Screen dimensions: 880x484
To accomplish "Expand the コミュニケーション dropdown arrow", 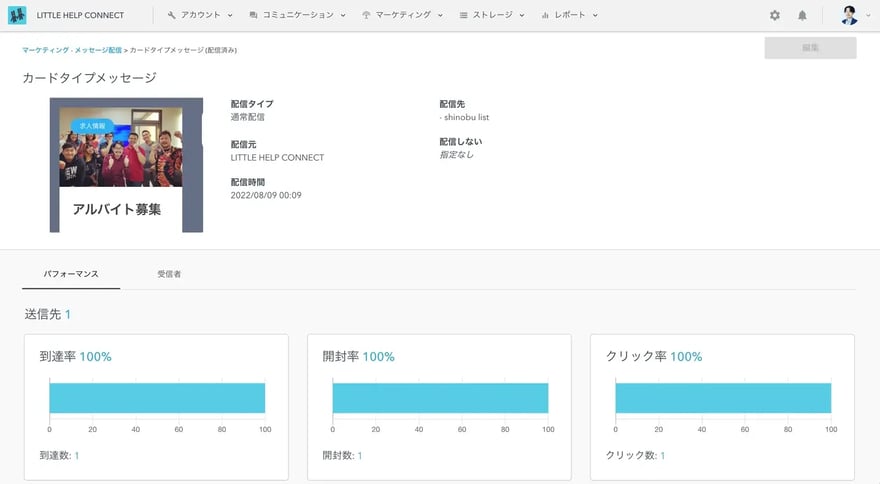I will coord(343,16).
